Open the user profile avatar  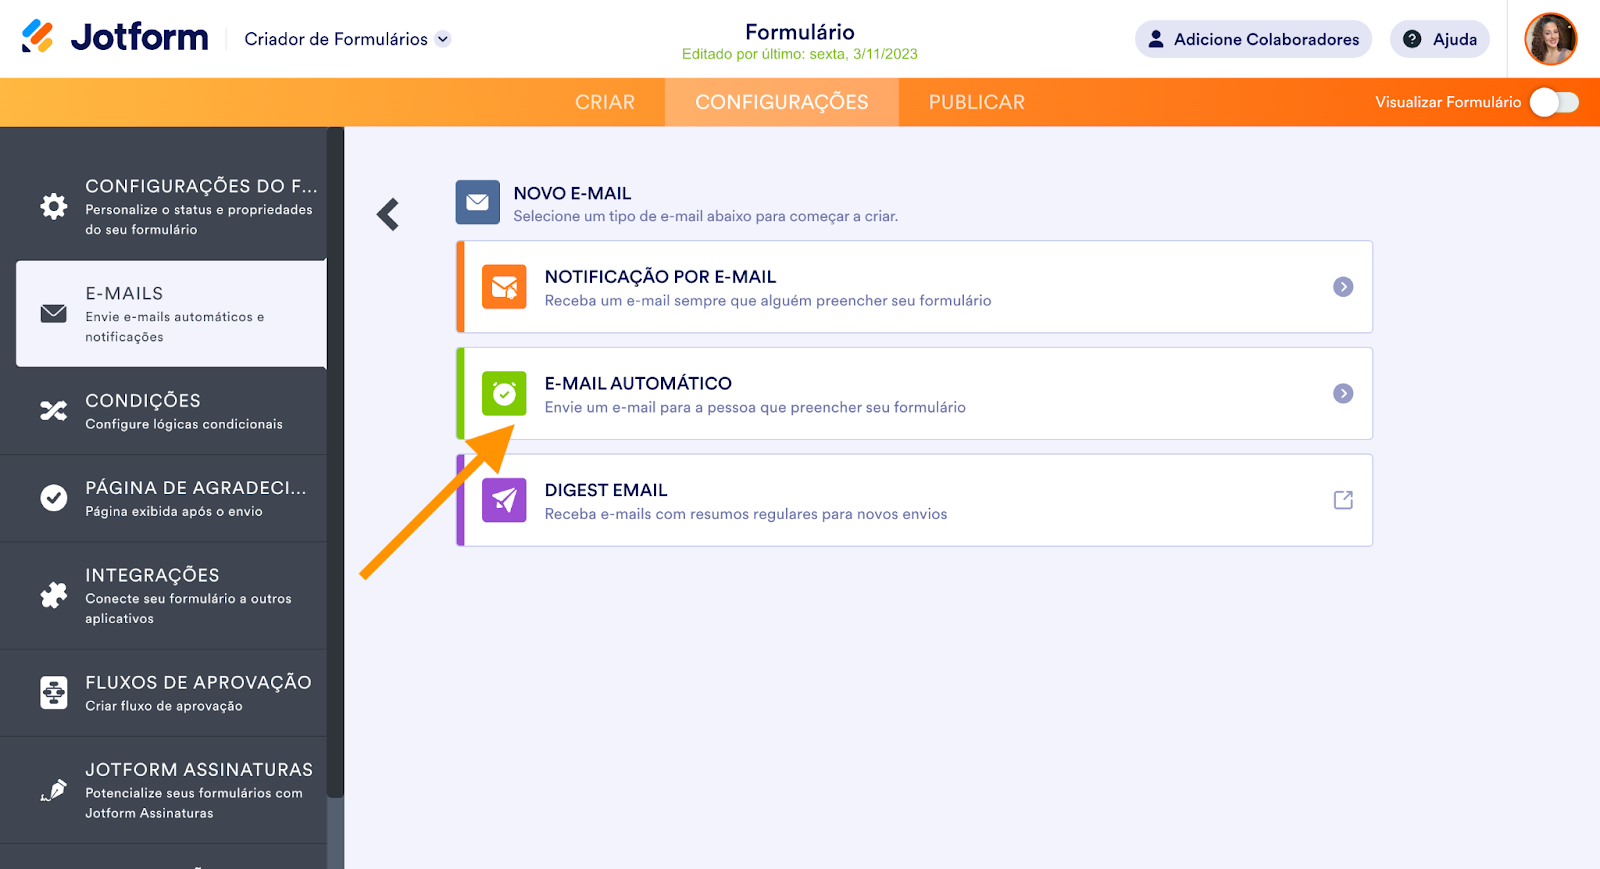tap(1550, 39)
